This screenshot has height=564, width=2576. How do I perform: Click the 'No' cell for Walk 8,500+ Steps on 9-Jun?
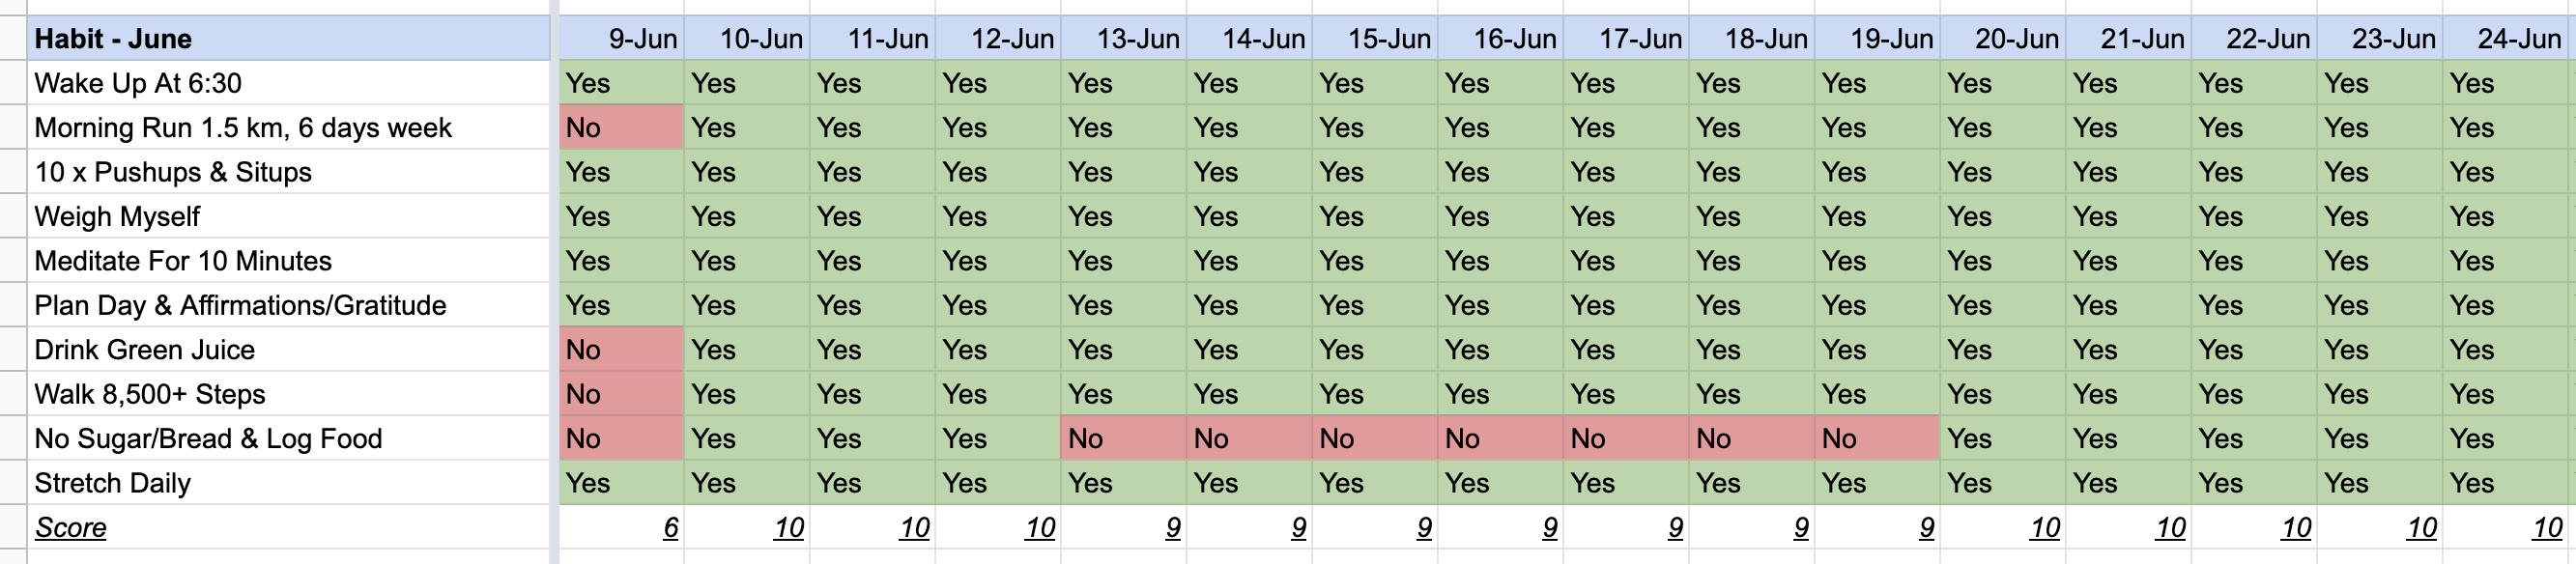point(621,394)
